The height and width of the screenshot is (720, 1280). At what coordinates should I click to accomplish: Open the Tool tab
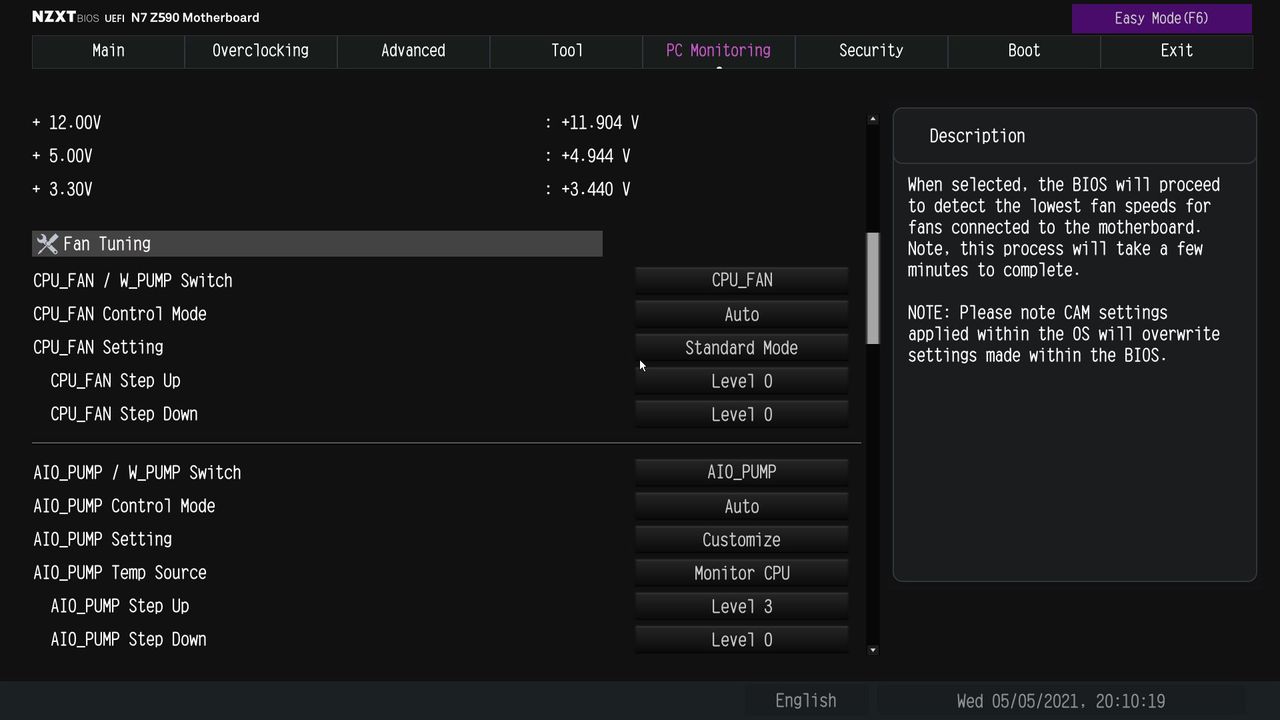click(566, 51)
